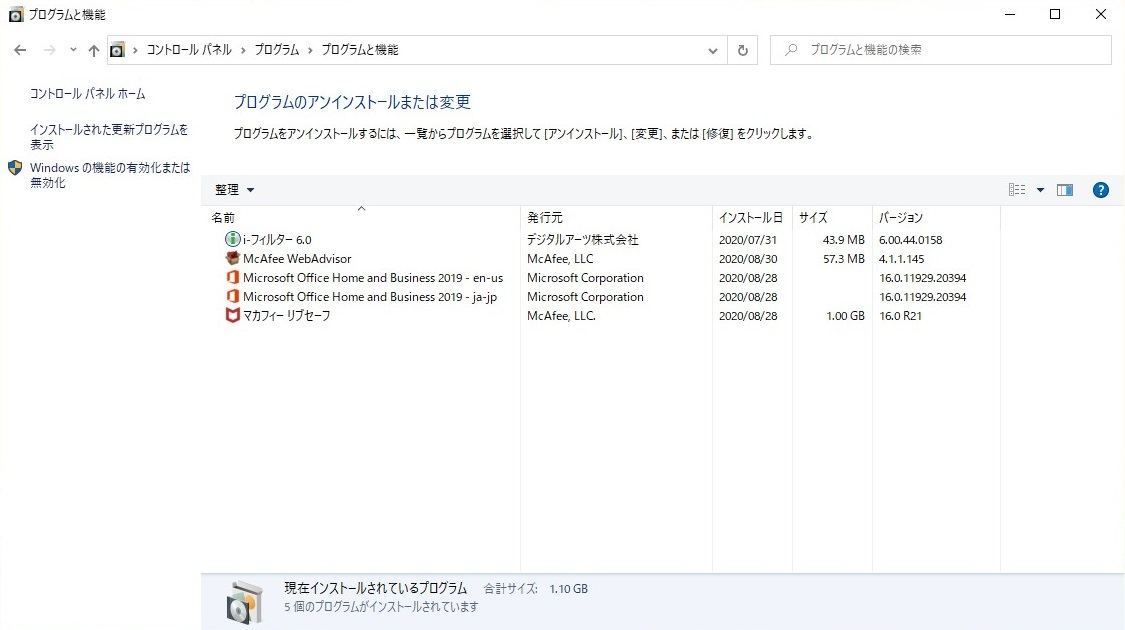Screen dimensions: 1125x630
Task: Select Microsoft Office Home and Business 2019 - ja-jp
Action: (x=369, y=297)
